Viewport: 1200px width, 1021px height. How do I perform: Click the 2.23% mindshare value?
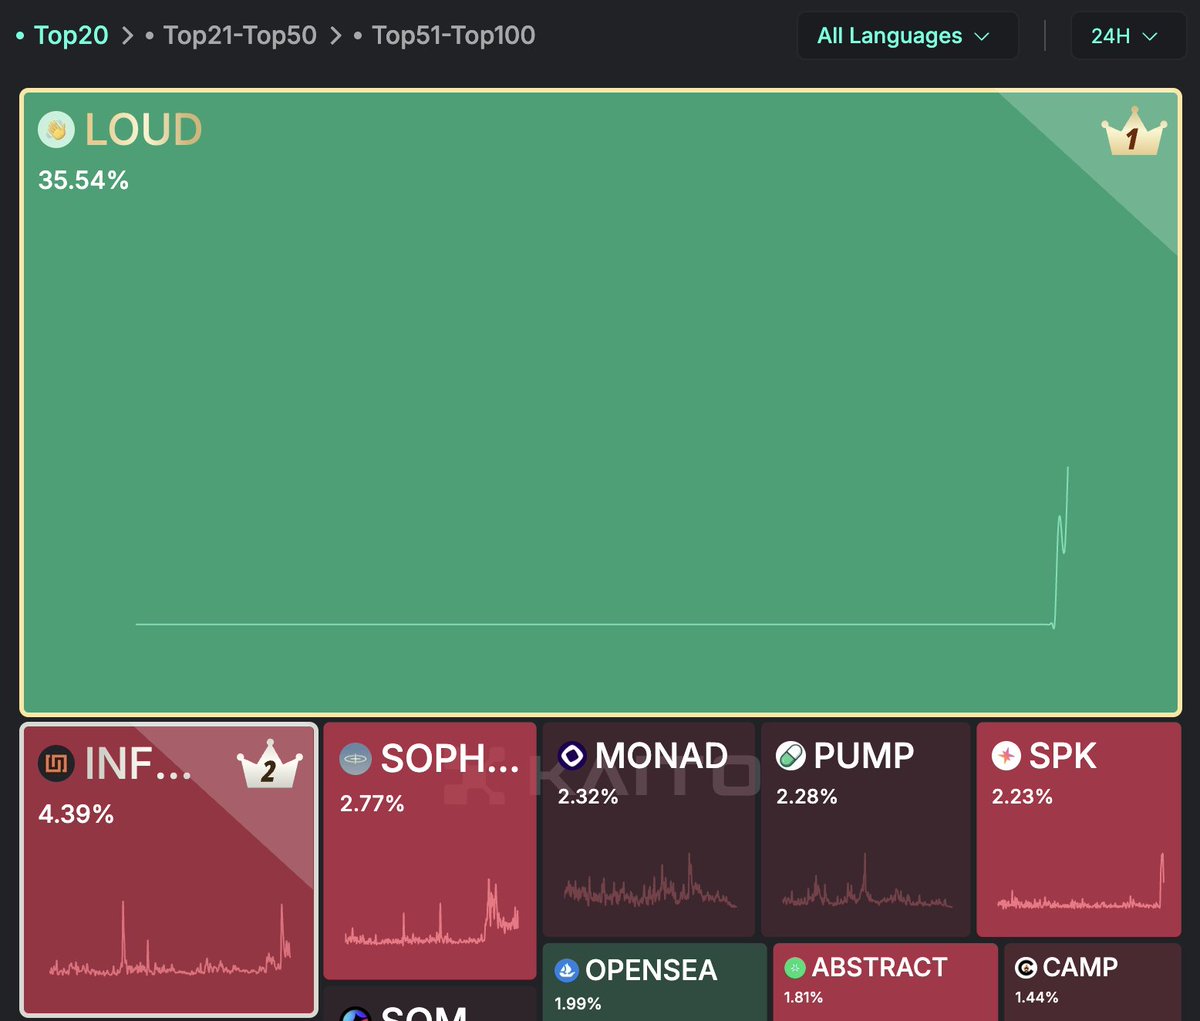1022,797
